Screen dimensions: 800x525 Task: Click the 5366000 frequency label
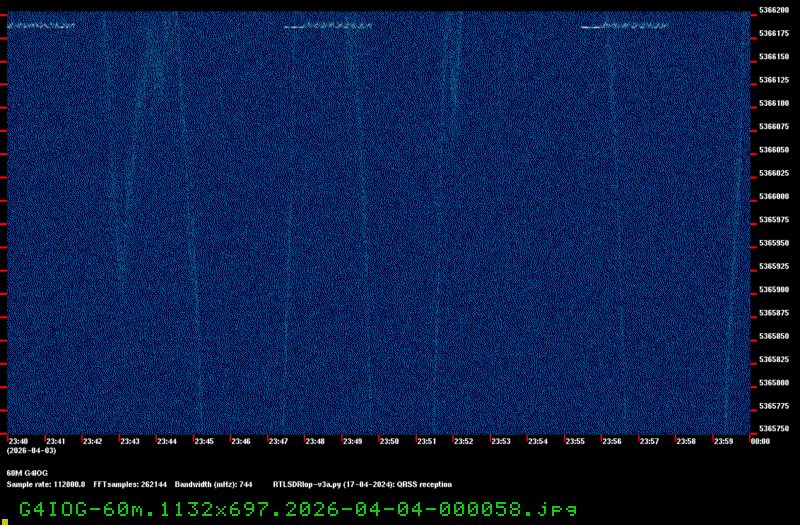(x=774, y=196)
